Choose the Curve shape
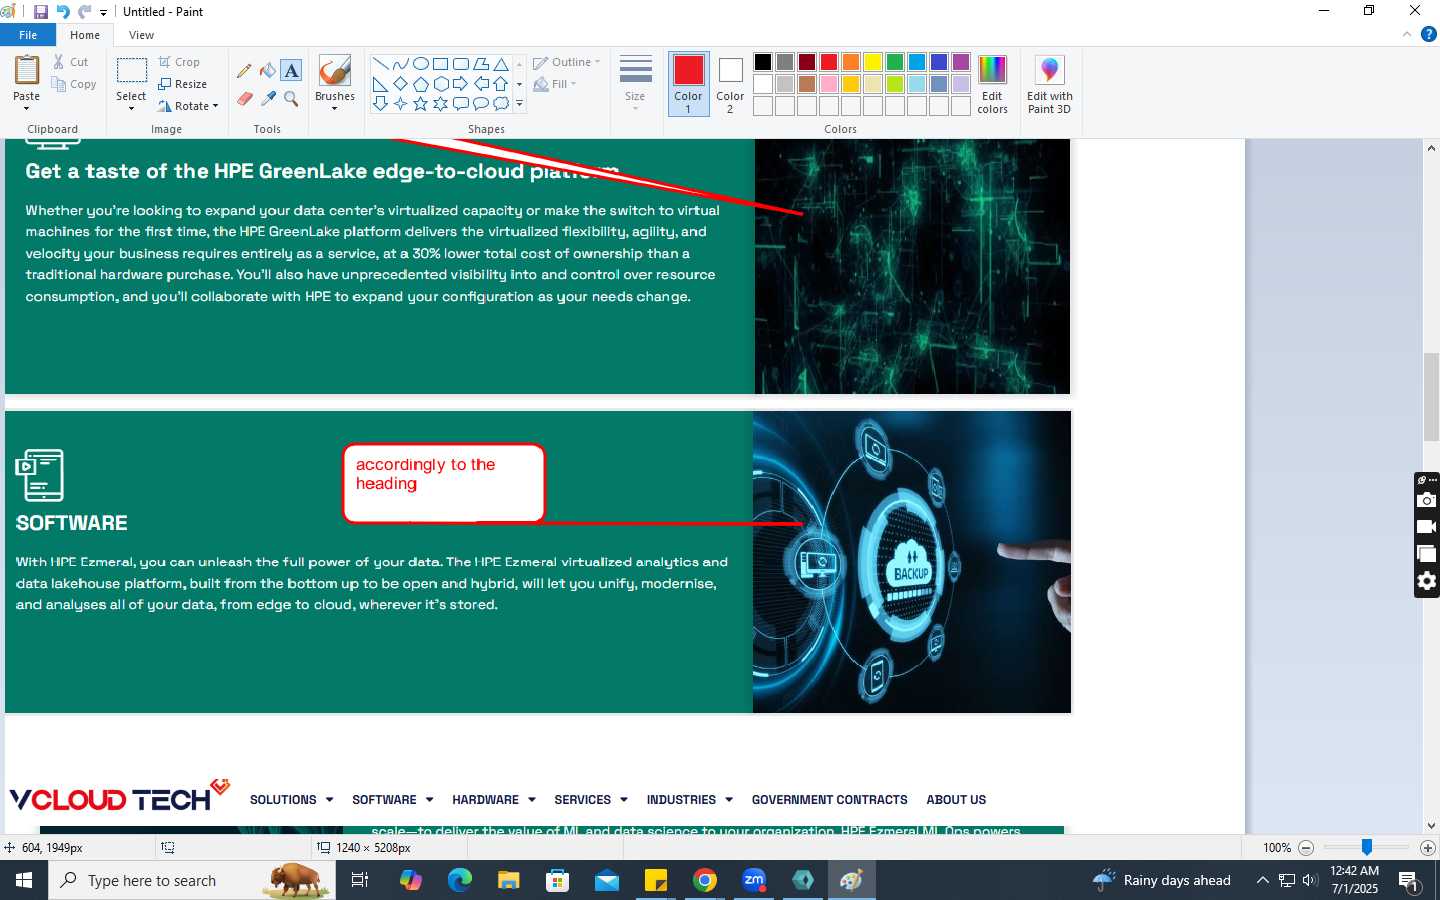The width and height of the screenshot is (1440, 900). point(400,64)
